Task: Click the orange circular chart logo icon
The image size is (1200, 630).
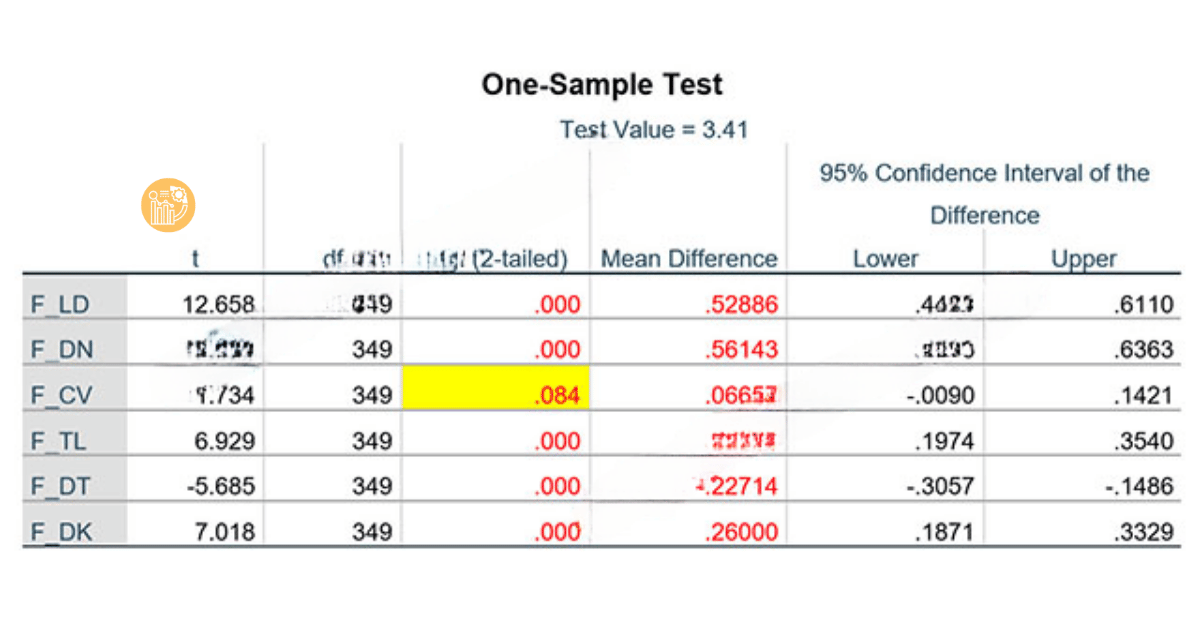Action: pos(168,206)
